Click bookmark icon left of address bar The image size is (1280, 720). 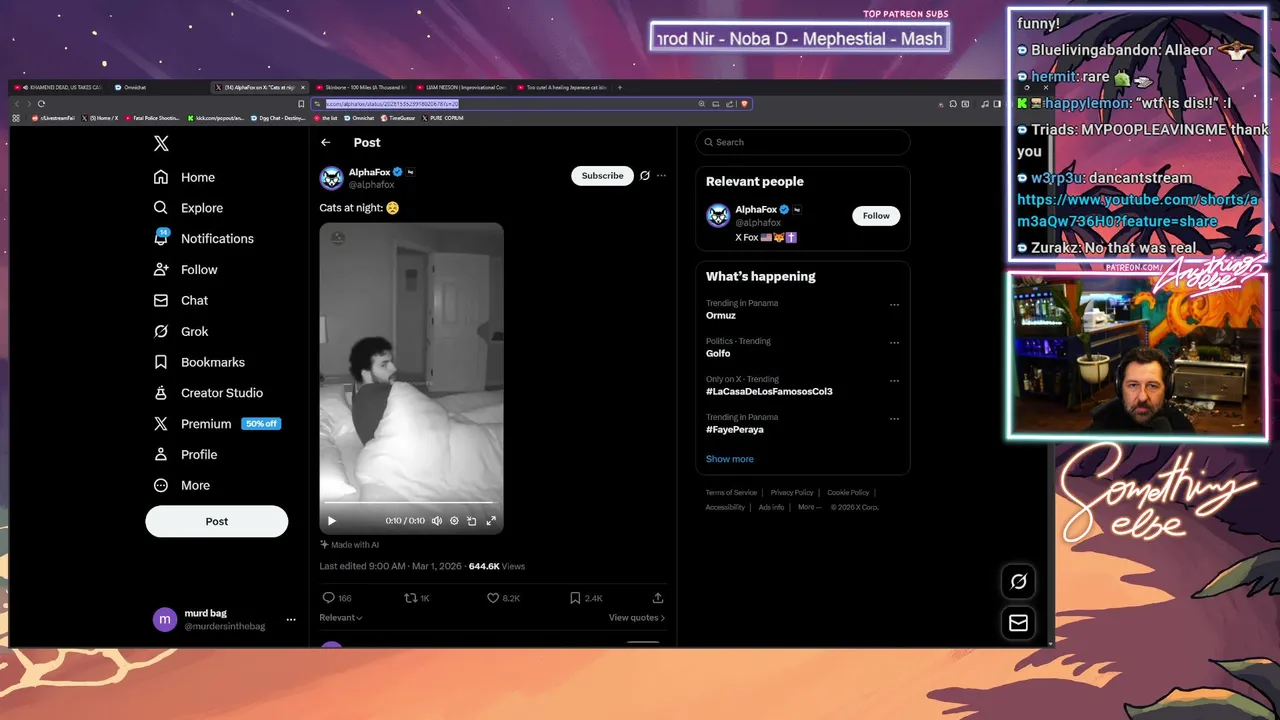click(x=301, y=104)
